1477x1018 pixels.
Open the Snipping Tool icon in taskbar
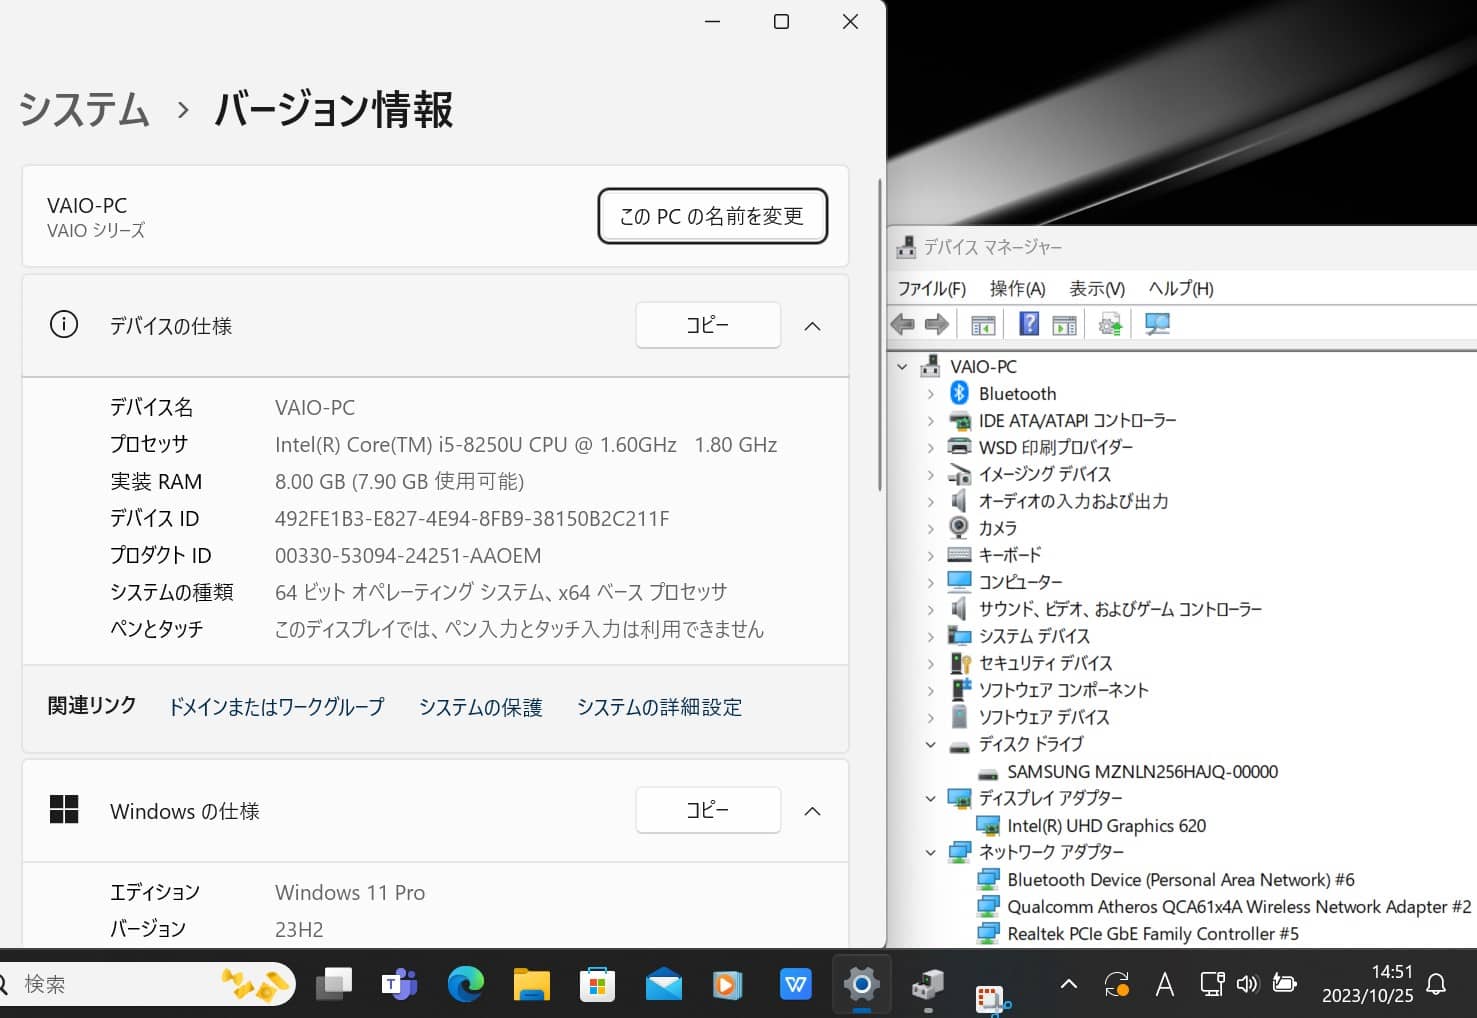(992, 998)
